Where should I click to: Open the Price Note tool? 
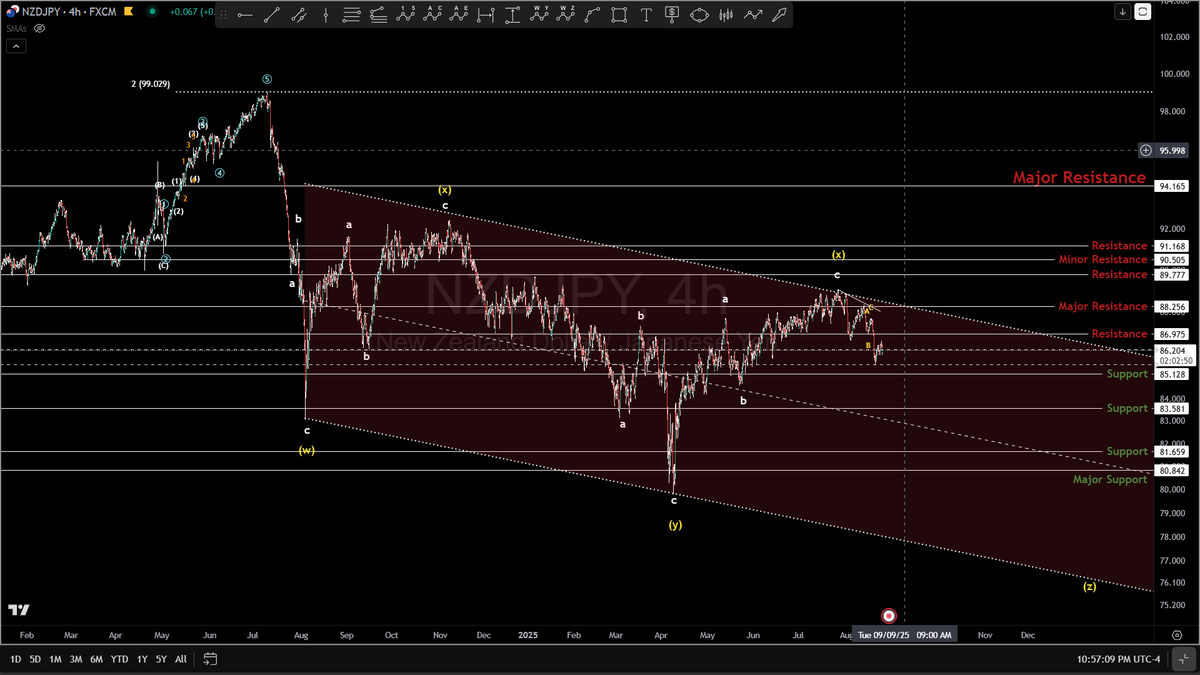tap(672, 15)
